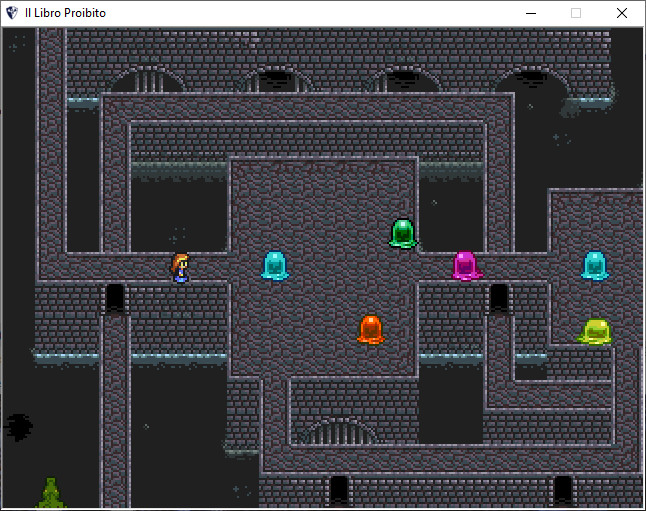Click the magenta slime enemy

click(x=467, y=266)
